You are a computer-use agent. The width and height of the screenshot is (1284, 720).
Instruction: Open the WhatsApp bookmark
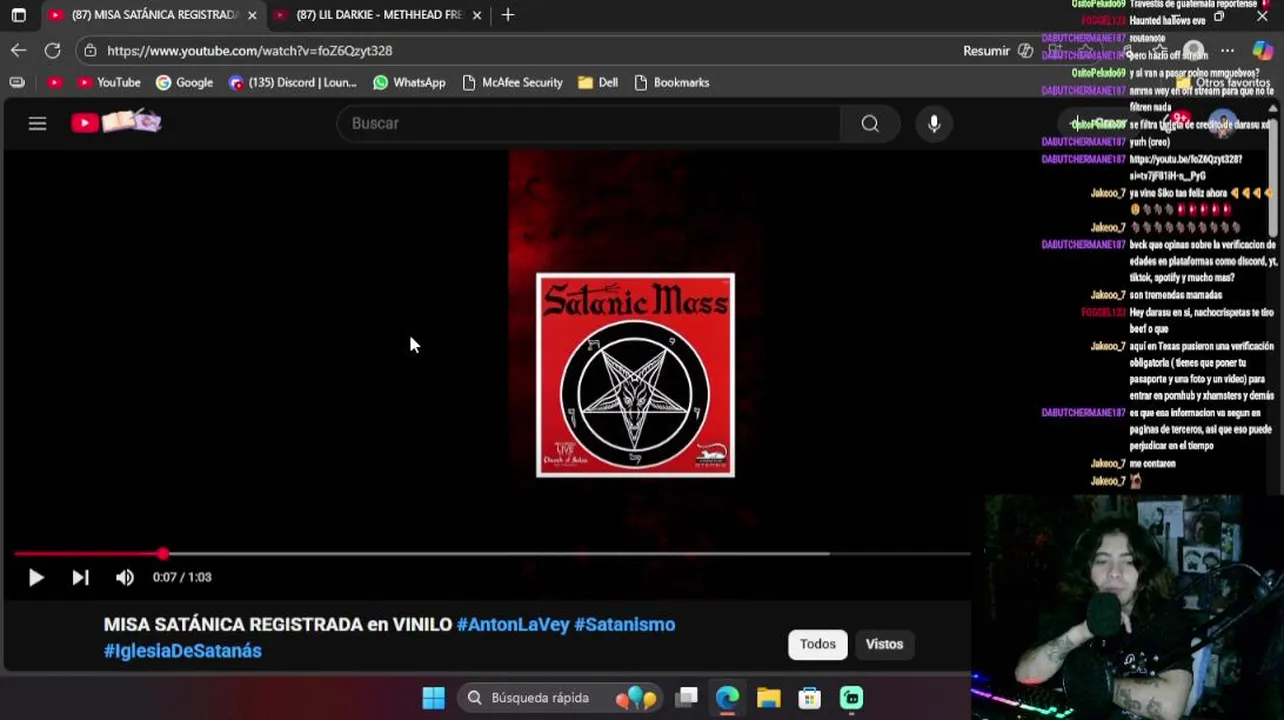click(409, 82)
